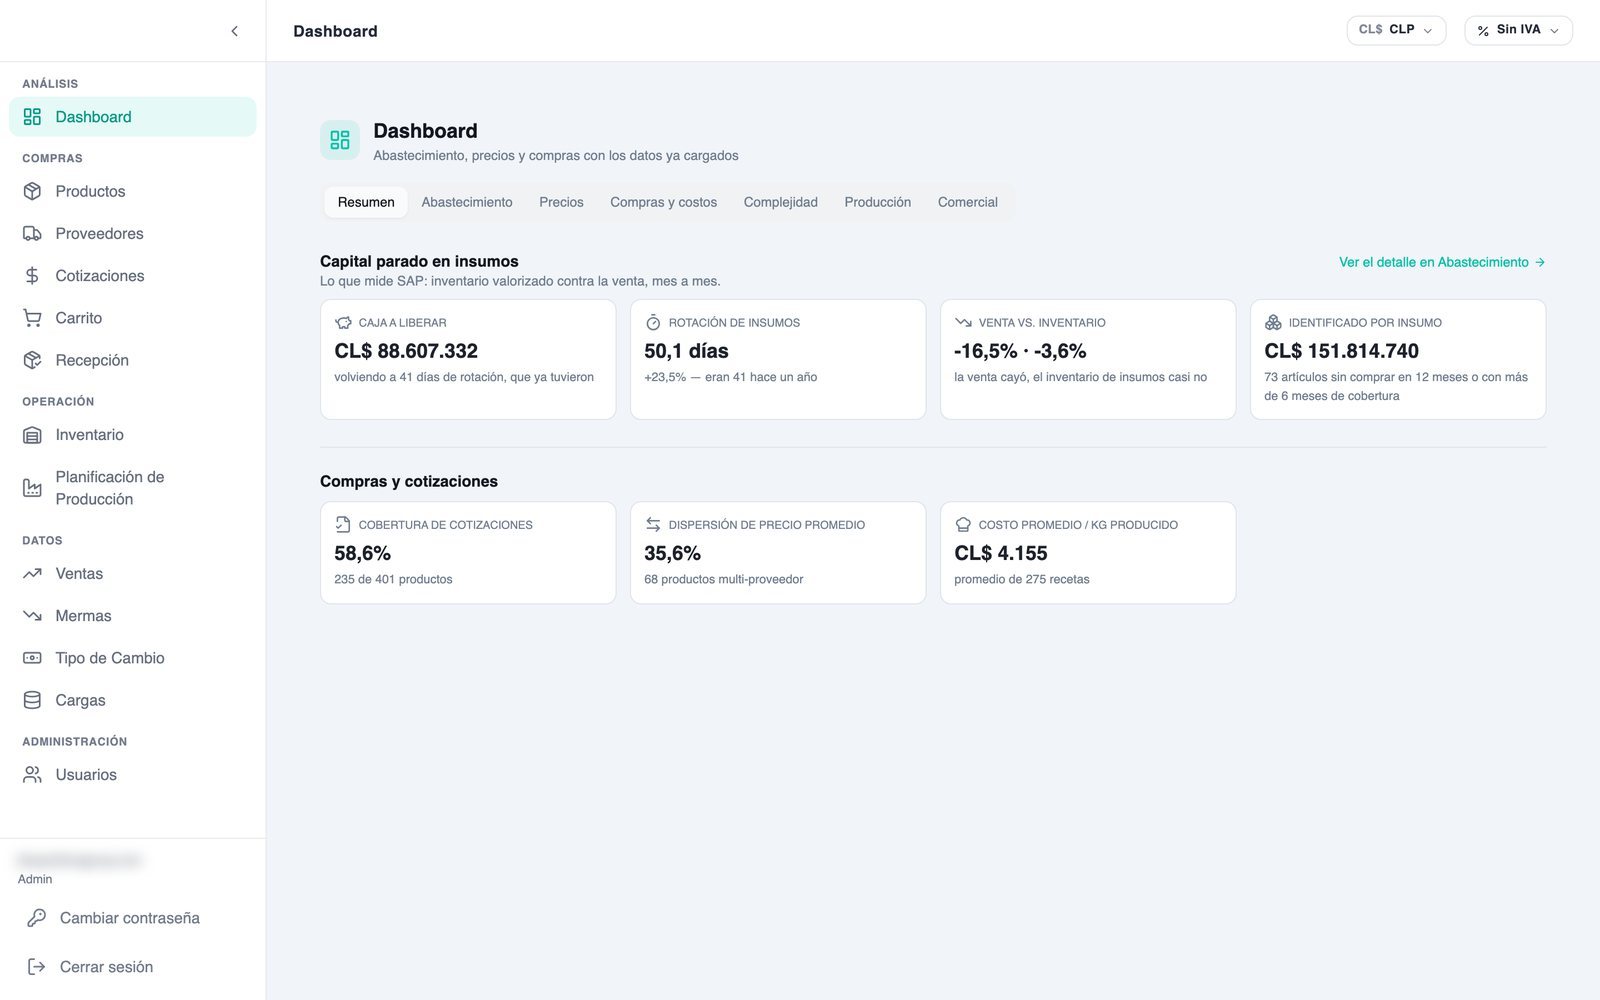Image resolution: width=1600 pixels, height=1000 pixels.
Task: Click the CL$ 4.155 cost value
Action: pyautogui.click(x=1001, y=553)
